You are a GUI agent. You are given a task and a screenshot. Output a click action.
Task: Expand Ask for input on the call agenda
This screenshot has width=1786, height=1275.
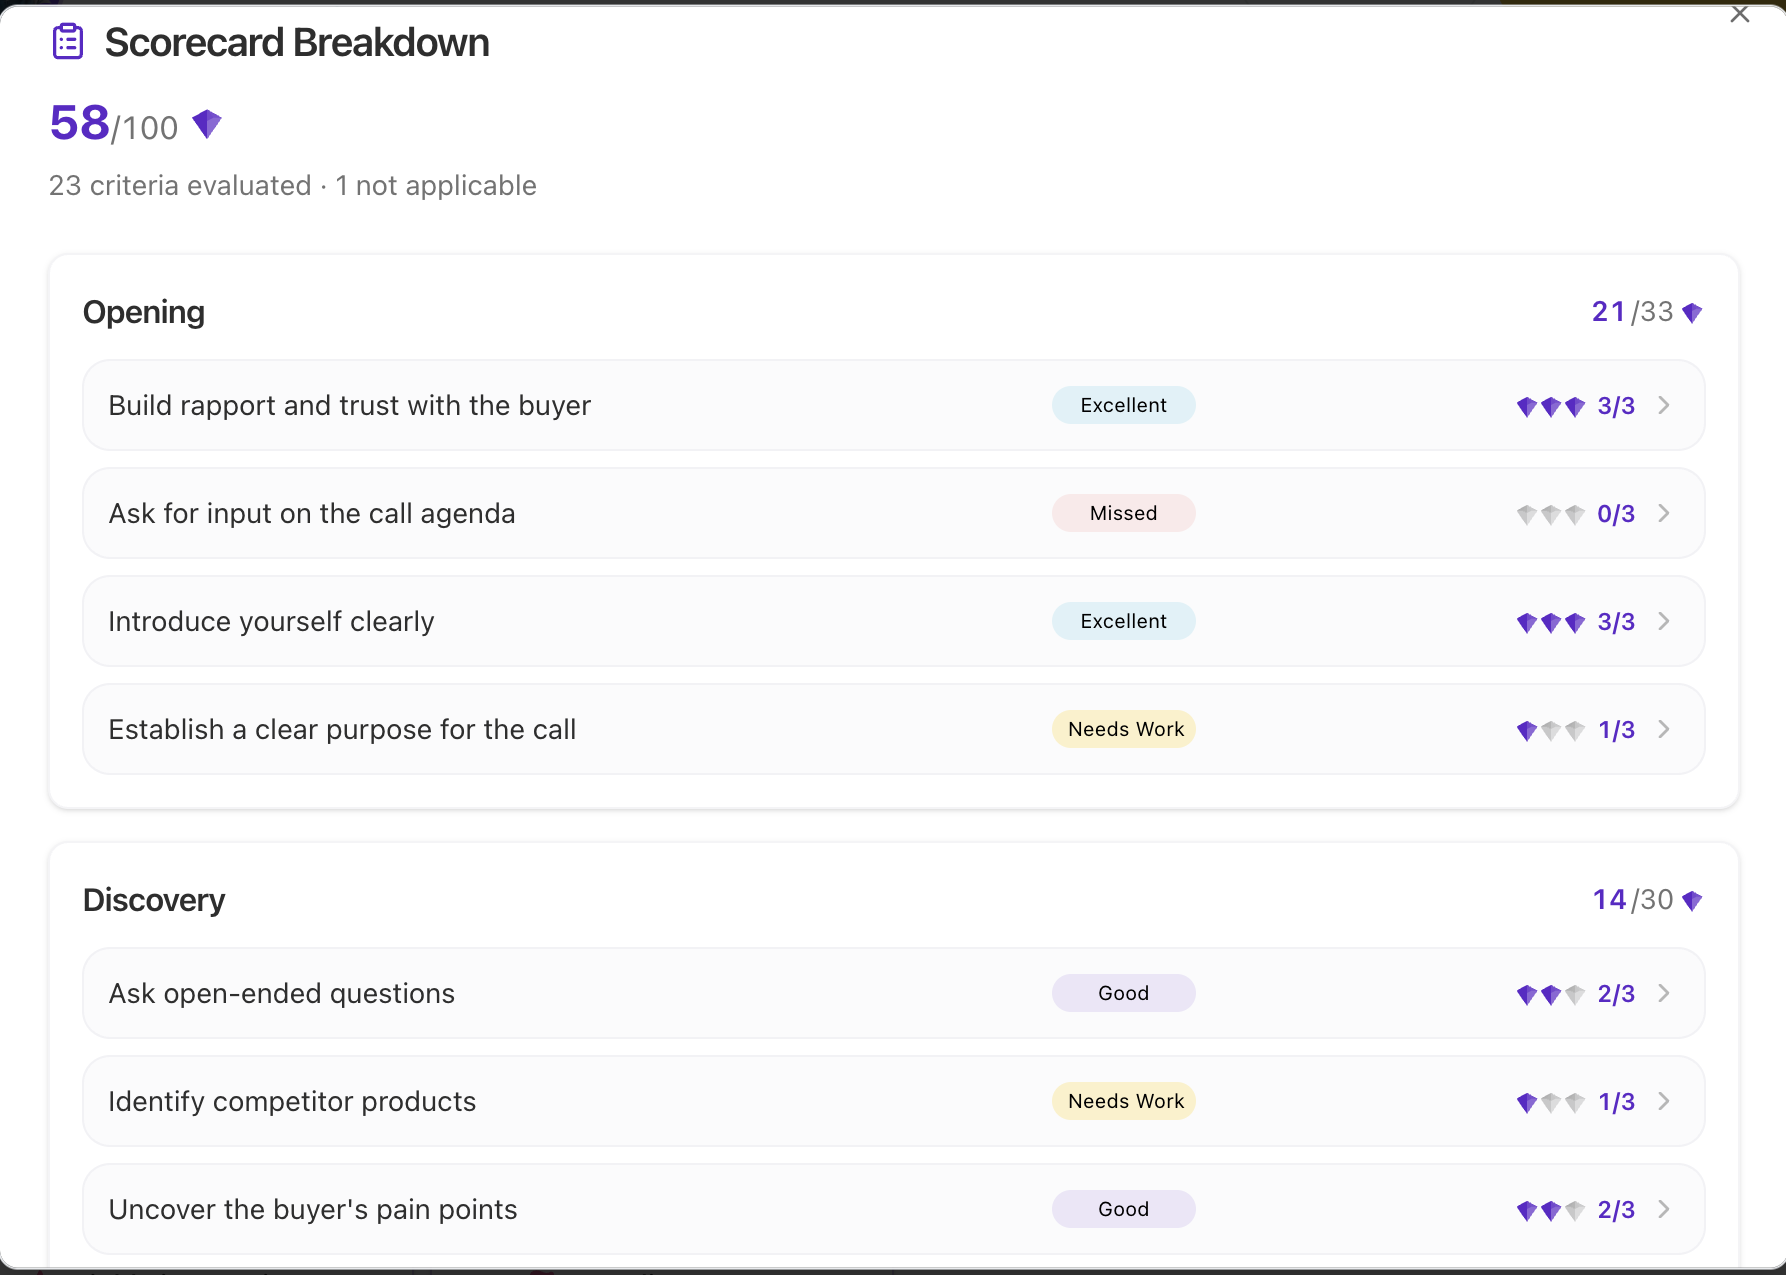tap(1663, 513)
